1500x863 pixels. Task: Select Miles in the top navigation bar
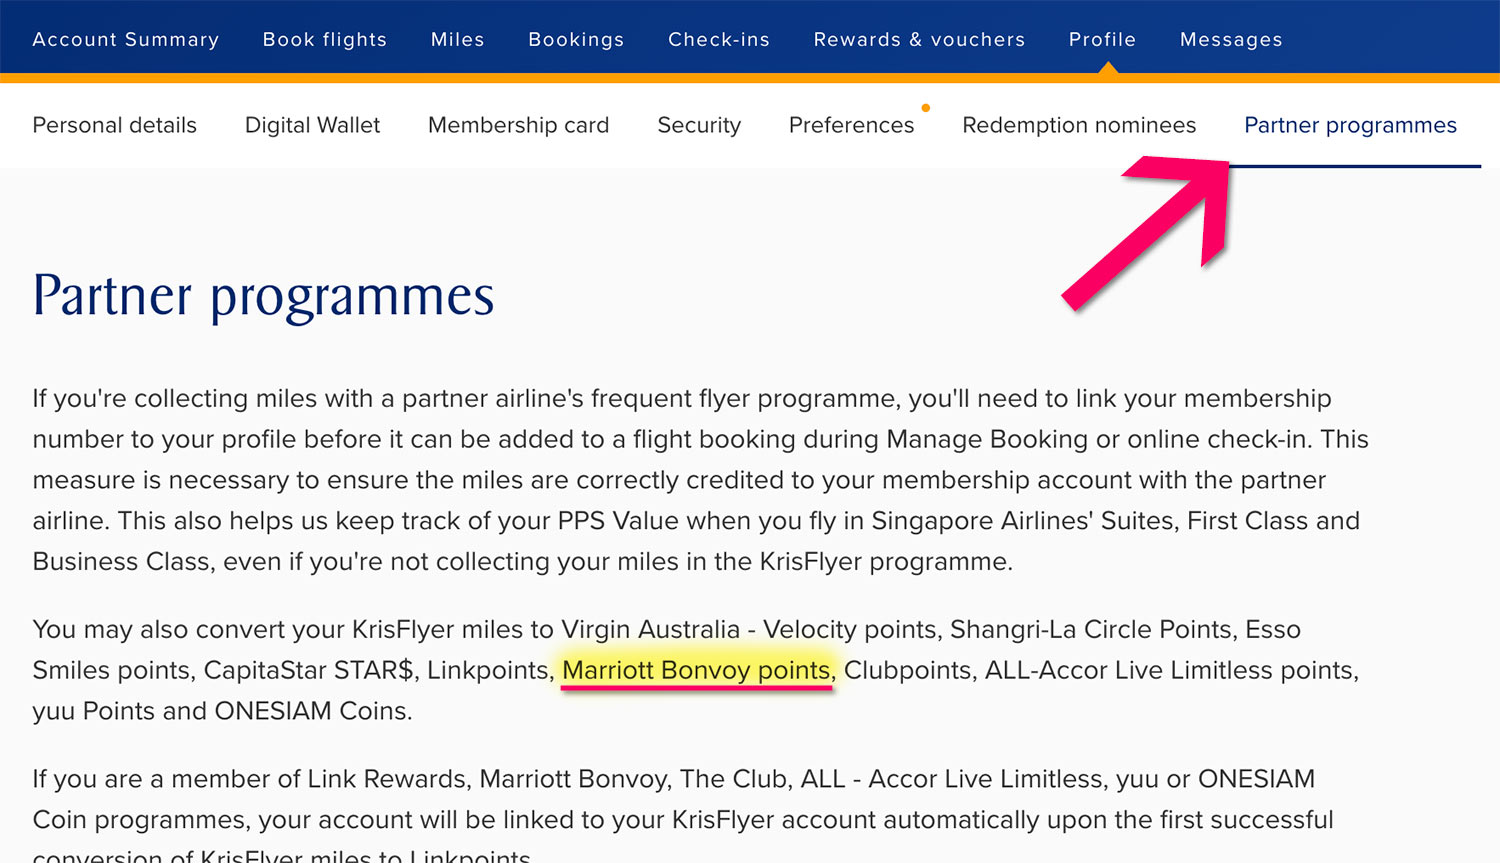(x=457, y=39)
